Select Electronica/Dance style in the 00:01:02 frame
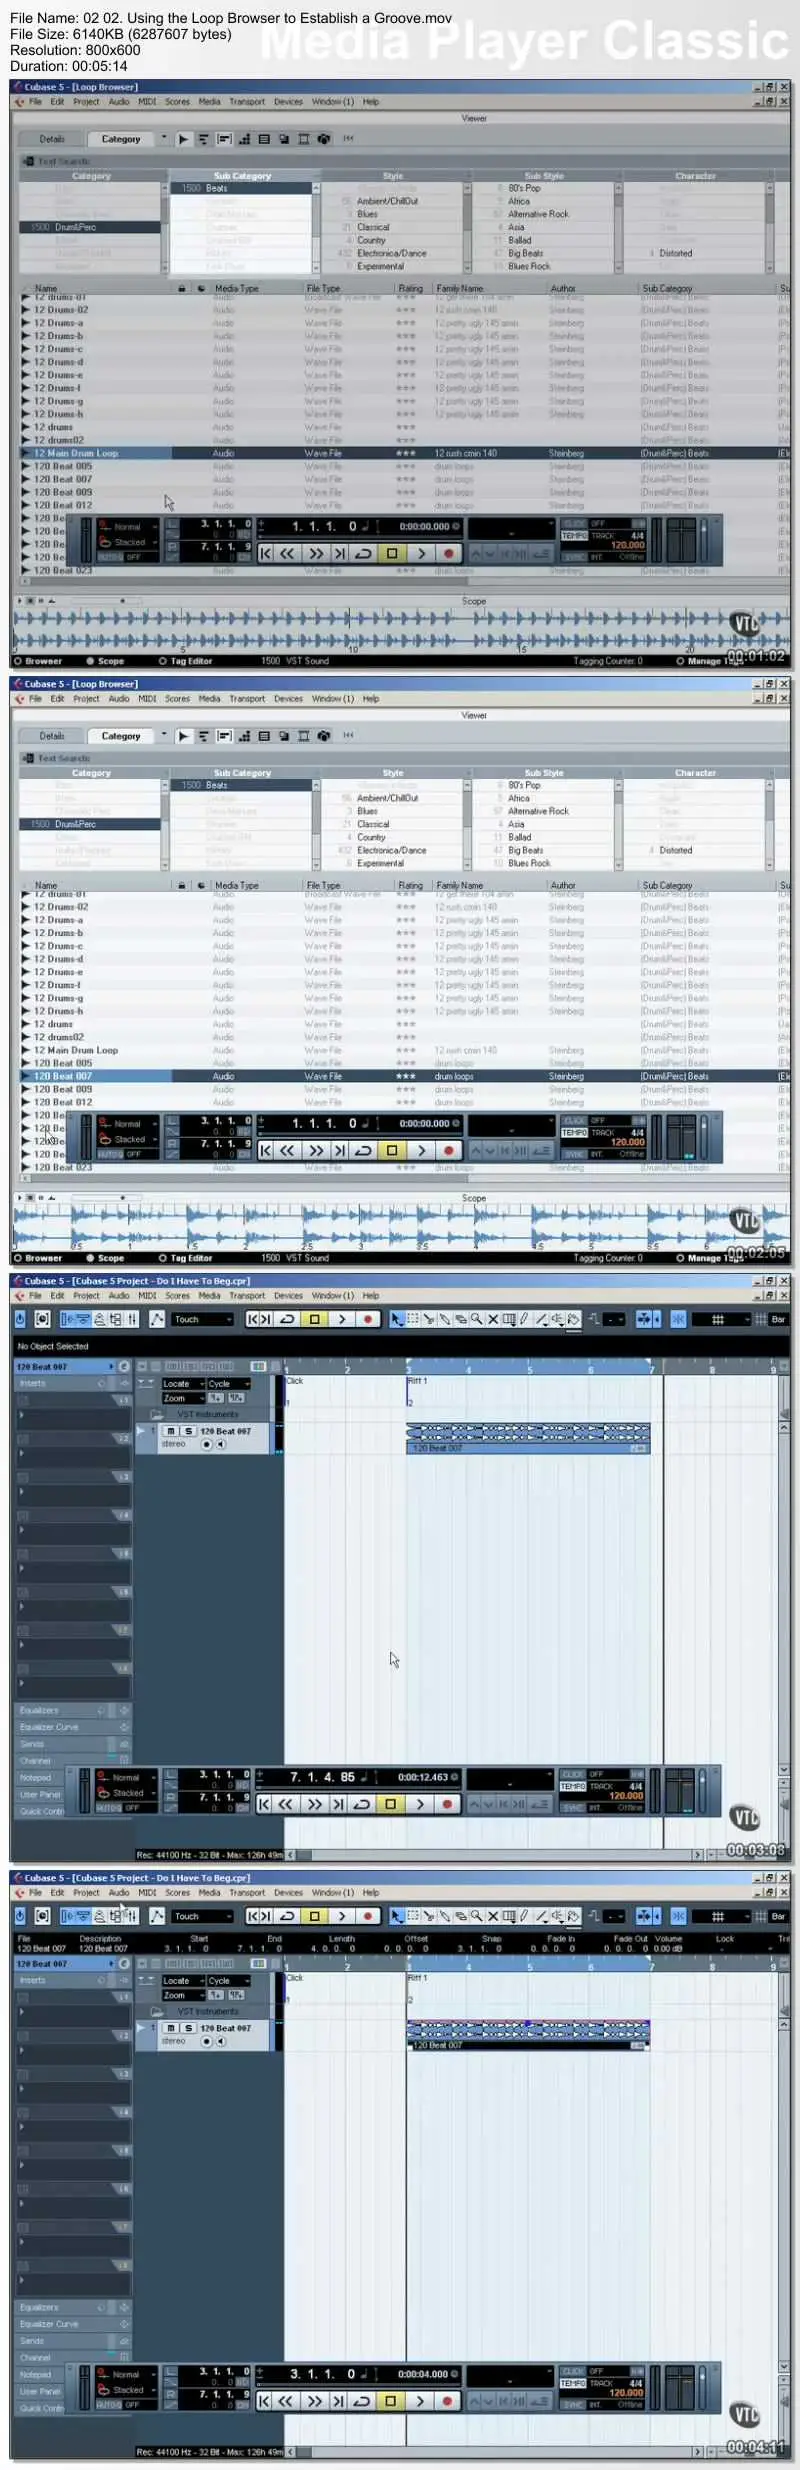Screen dimensions: 800x2470 [x=392, y=253]
